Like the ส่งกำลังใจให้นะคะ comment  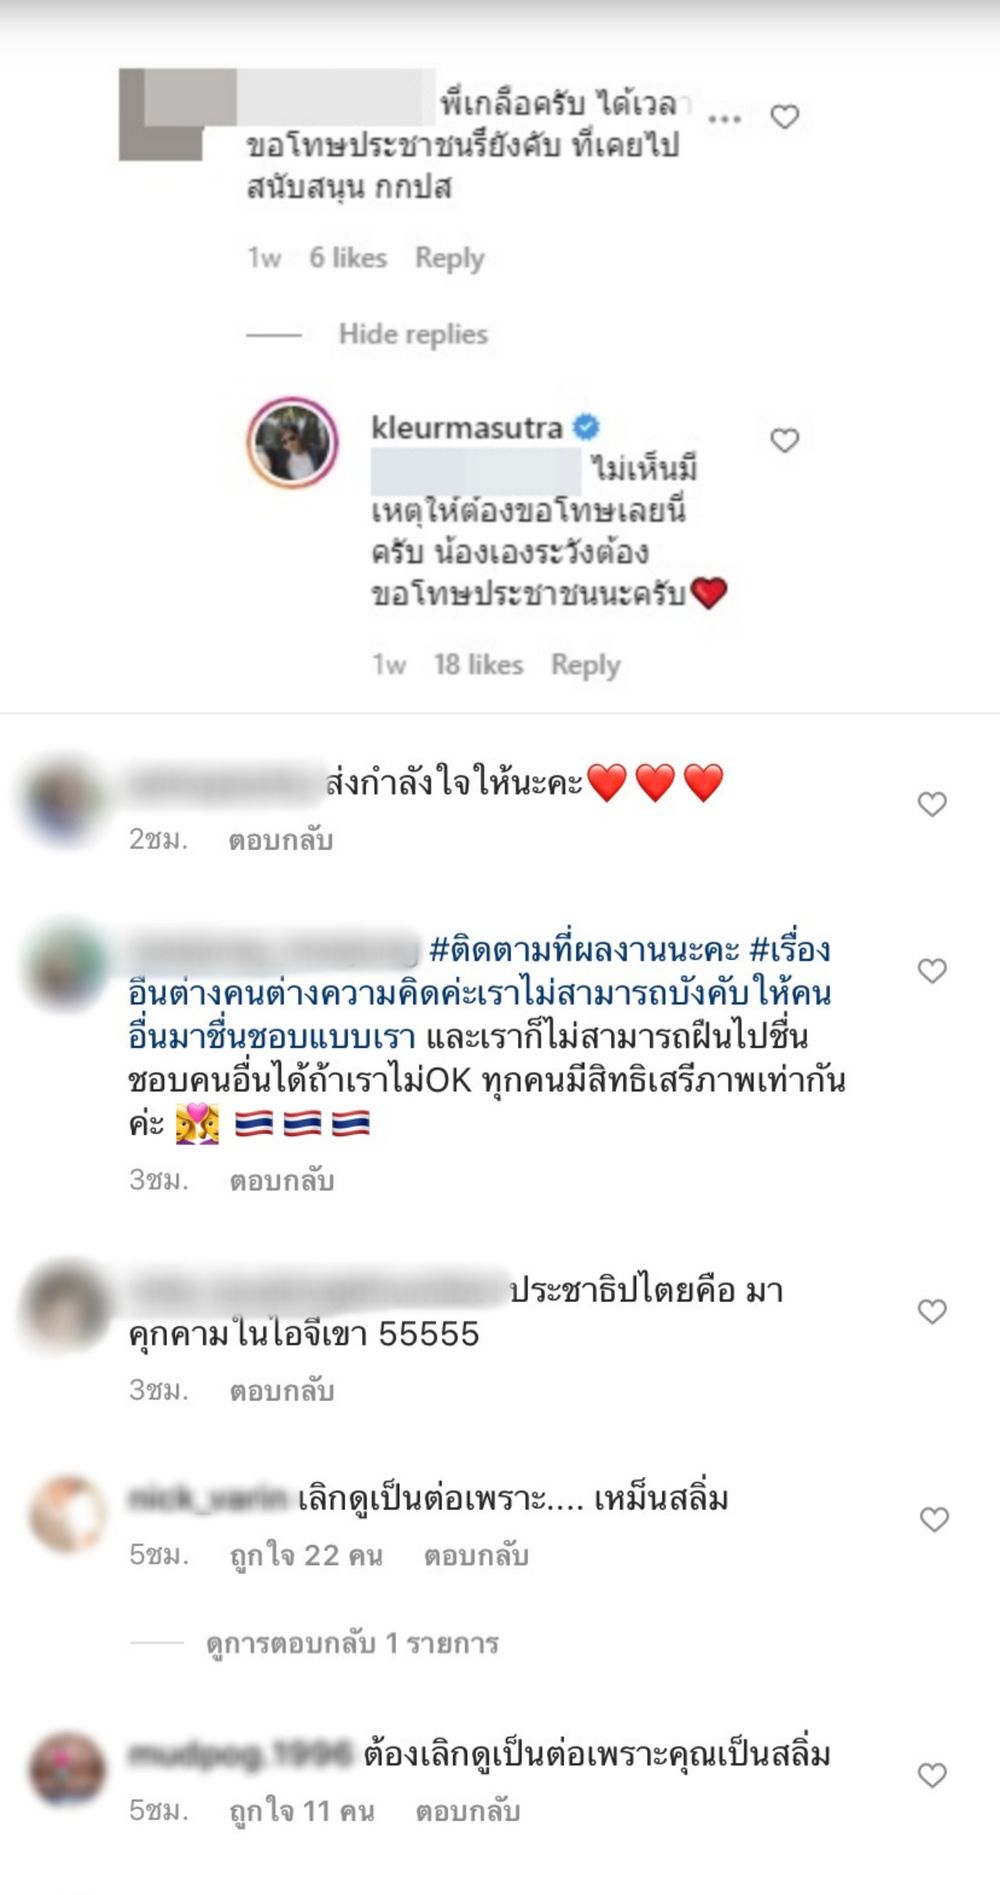[932, 804]
